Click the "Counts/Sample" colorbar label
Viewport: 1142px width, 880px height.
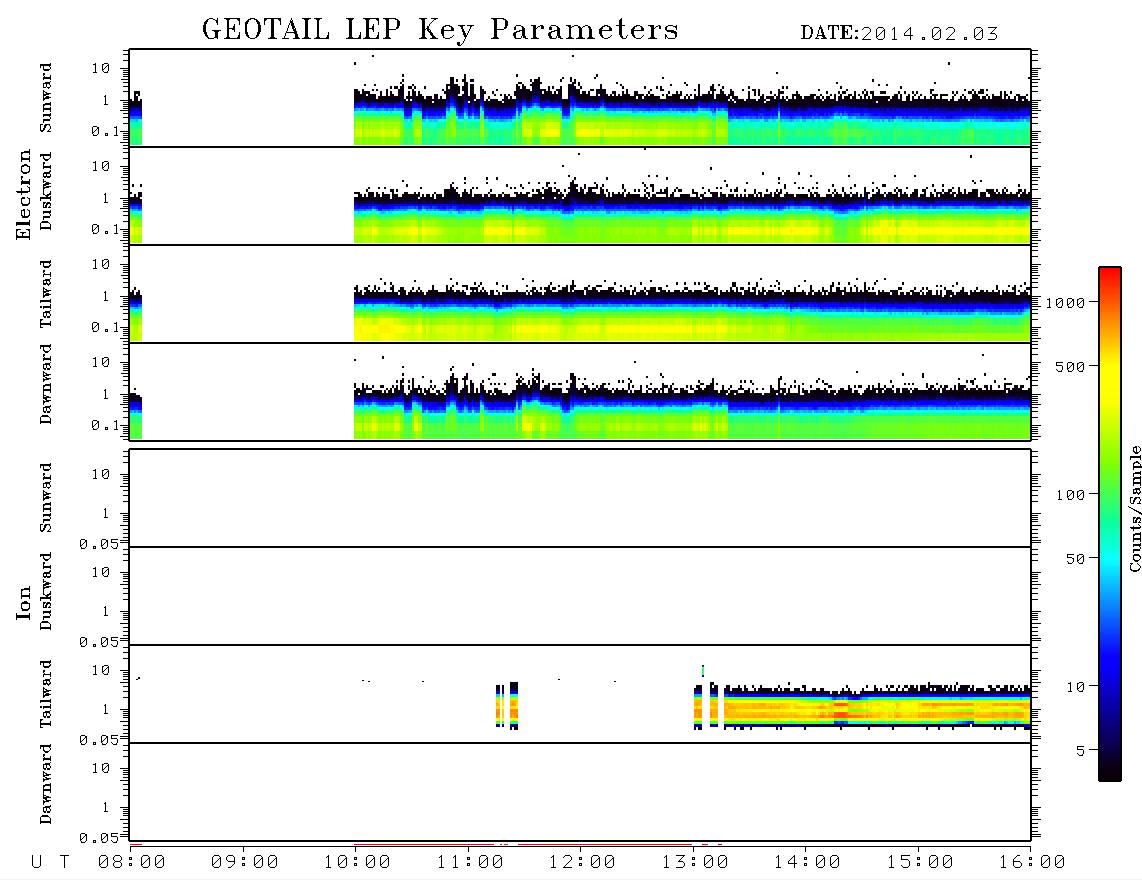pyautogui.click(x=1134, y=508)
